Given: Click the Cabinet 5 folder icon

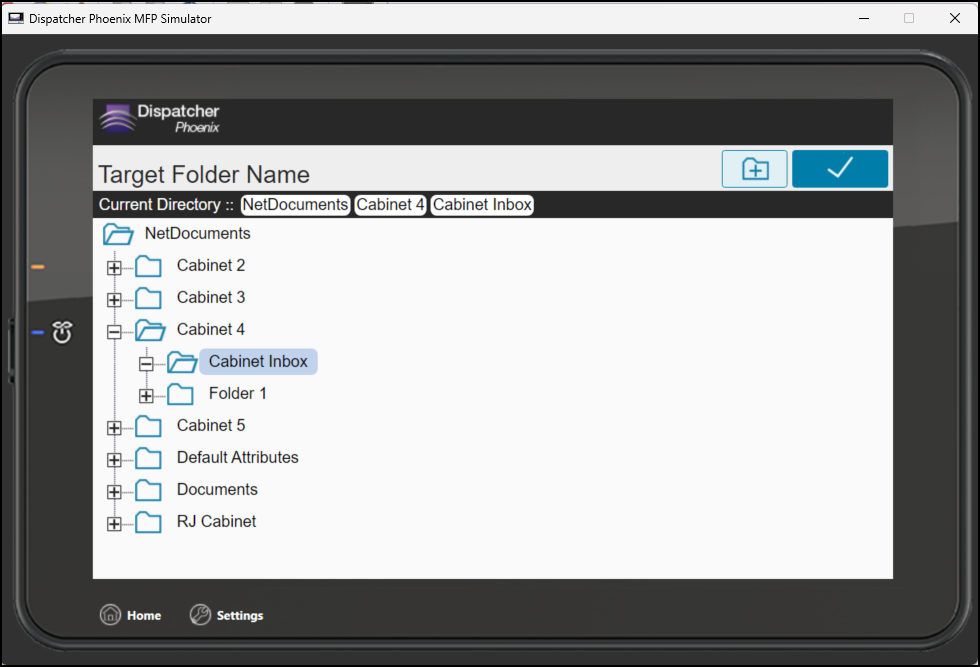Looking at the screenshot, I should [148, 426].
